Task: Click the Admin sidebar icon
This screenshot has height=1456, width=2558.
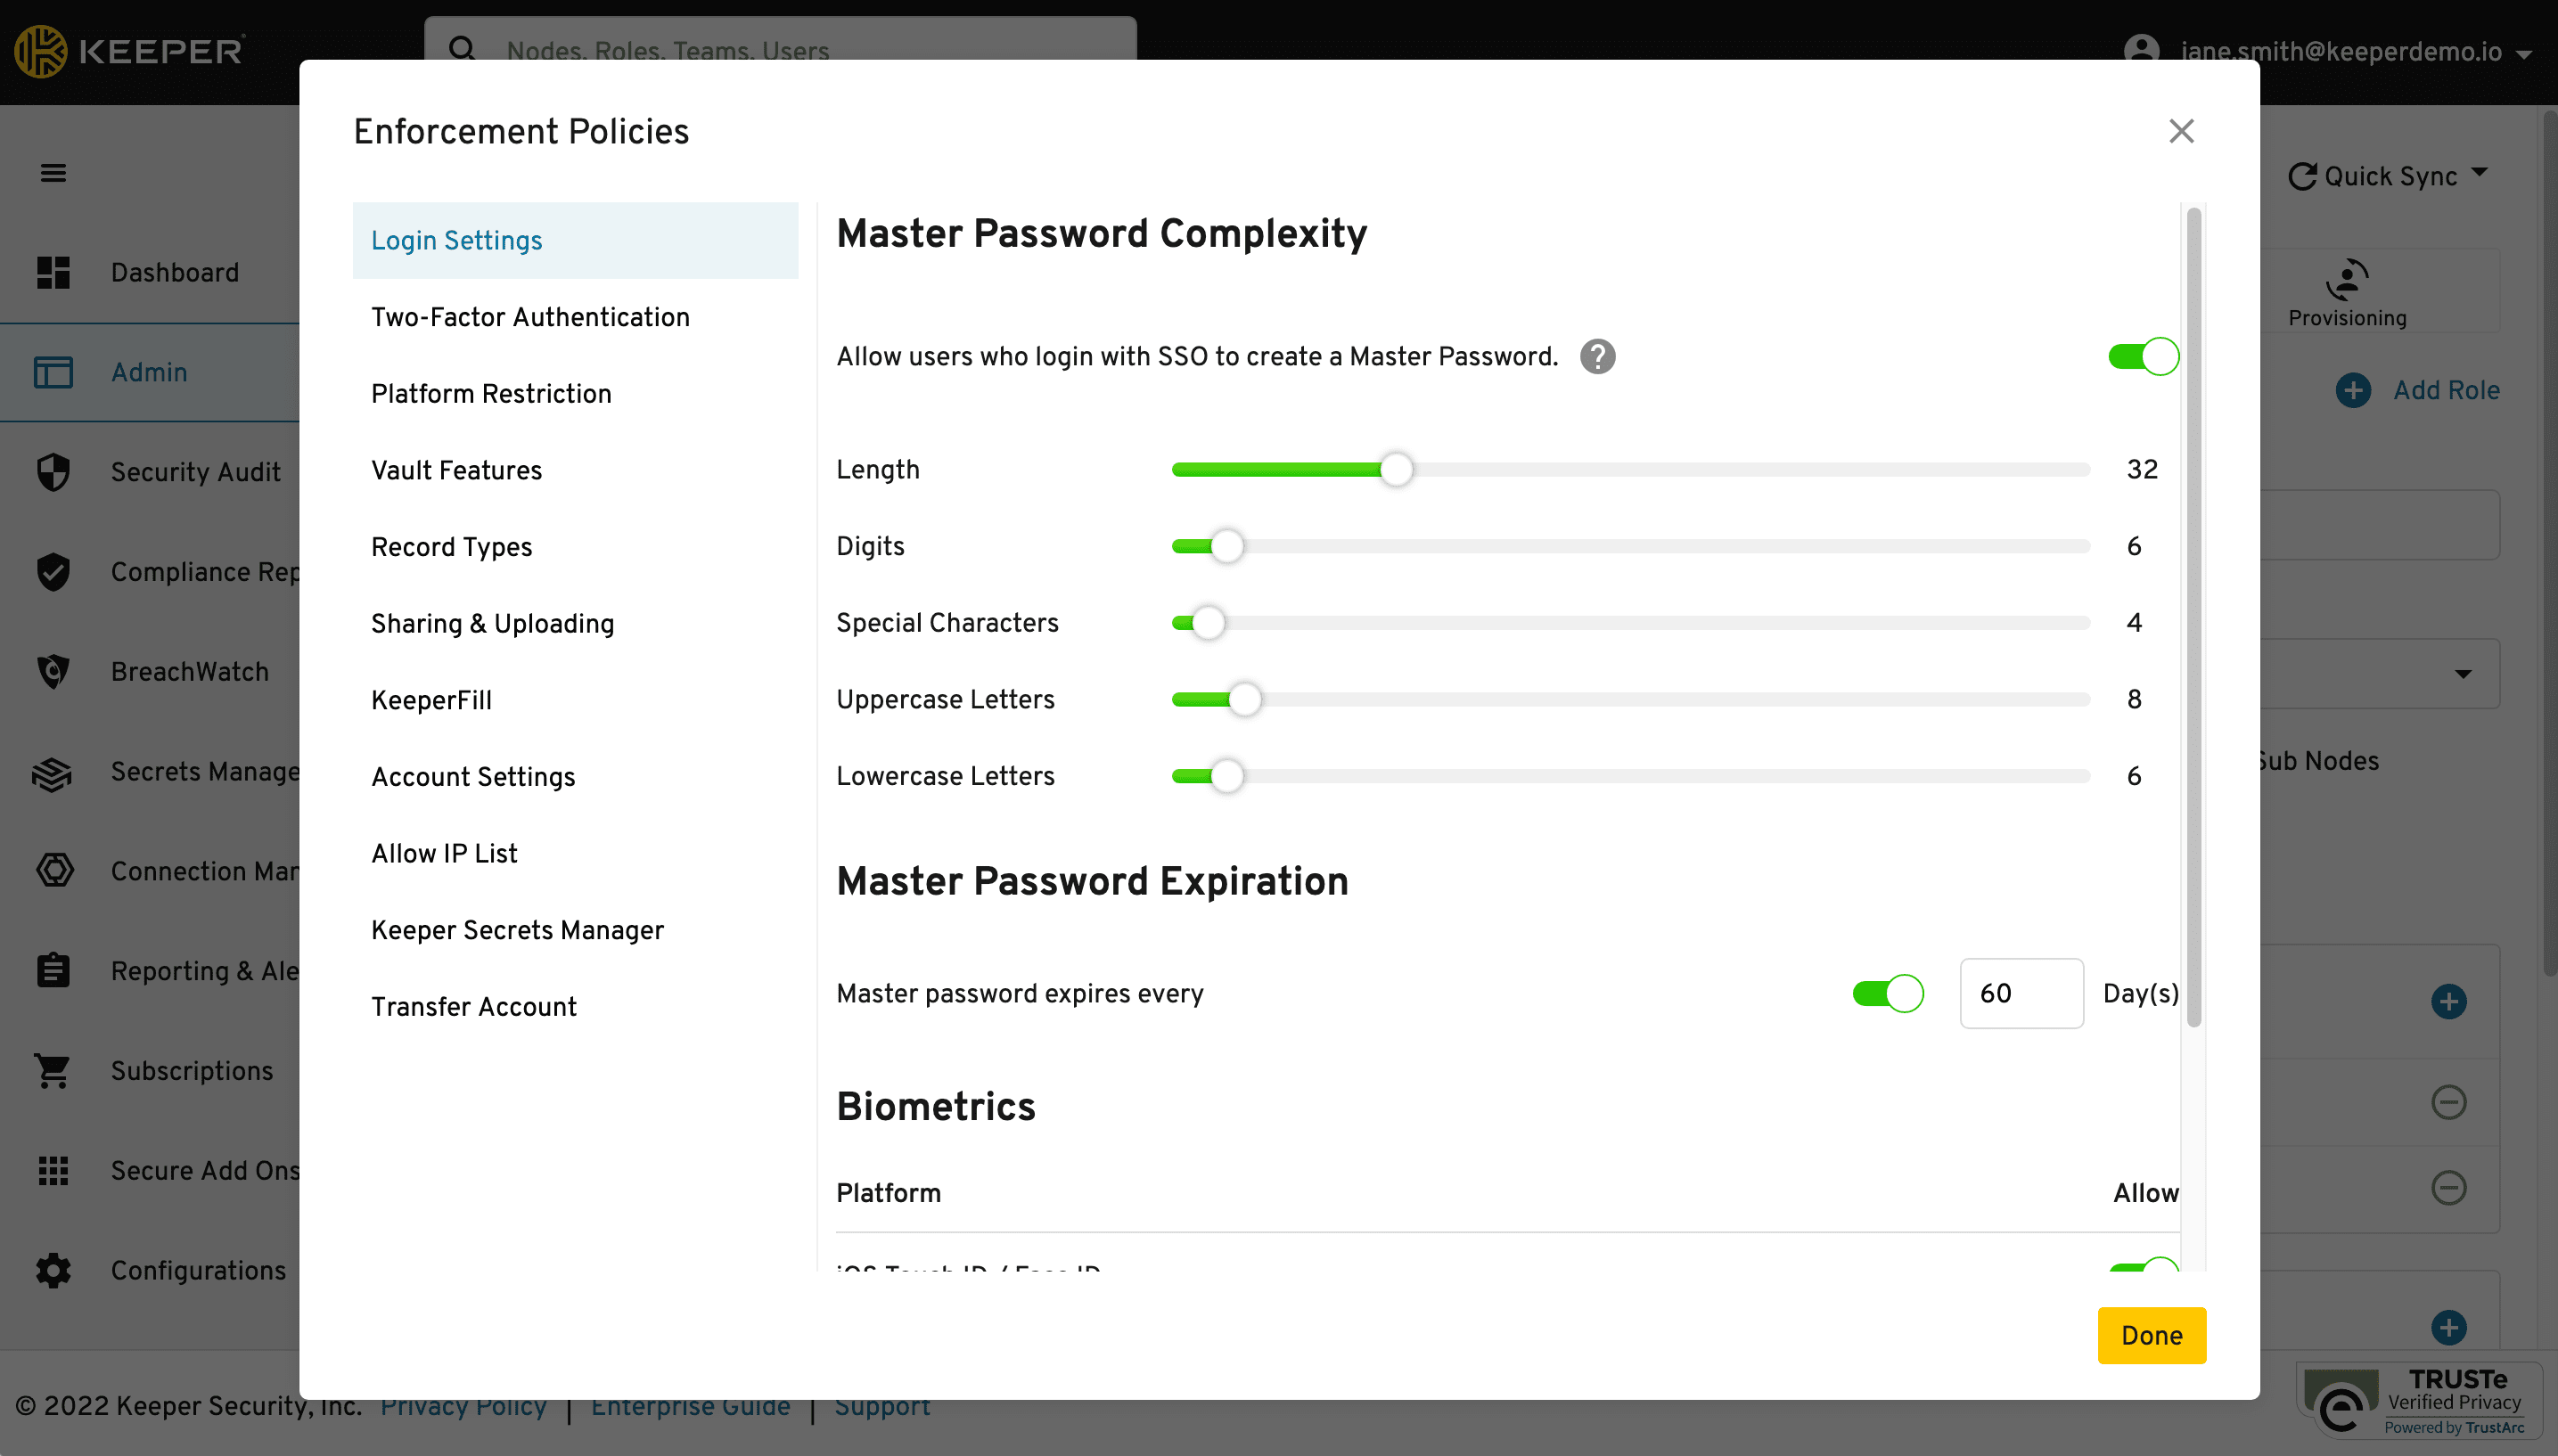Action: [53, 372]
